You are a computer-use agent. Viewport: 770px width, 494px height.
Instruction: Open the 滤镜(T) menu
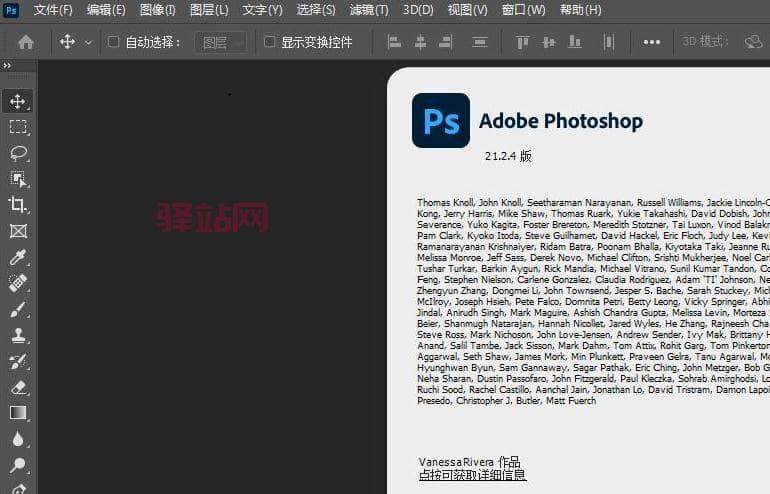pos(369,10)
